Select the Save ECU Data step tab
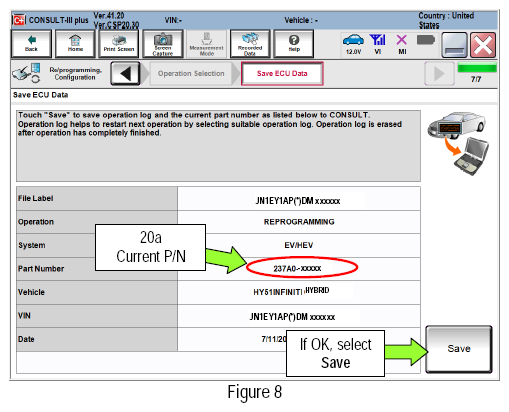 pos(282,73)
